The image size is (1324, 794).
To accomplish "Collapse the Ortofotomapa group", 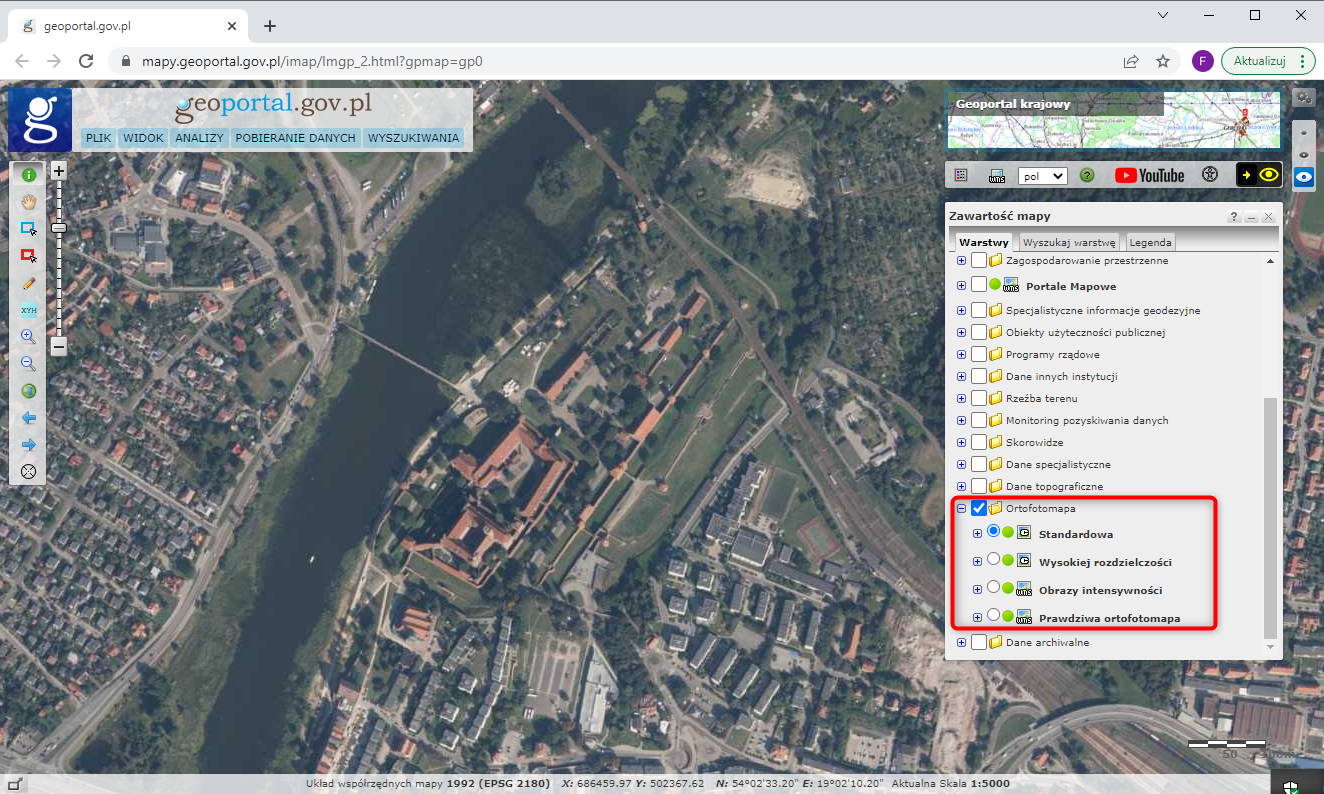I will click(x=961, y=508).
